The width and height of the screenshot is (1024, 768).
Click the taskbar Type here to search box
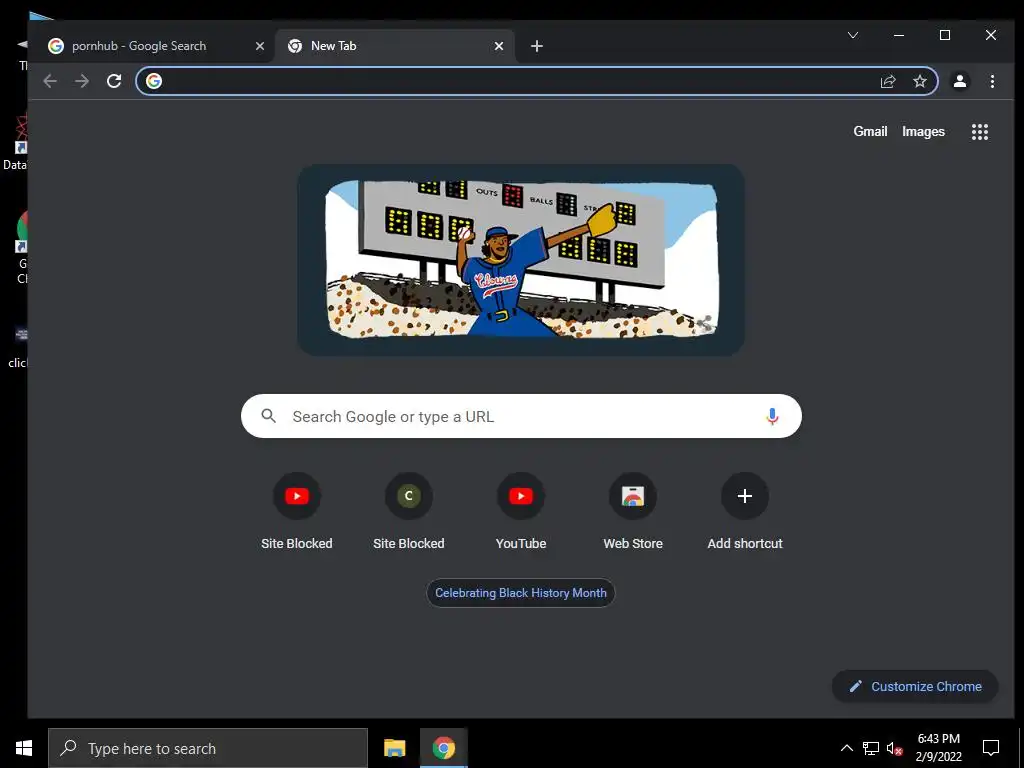[x=208, y=748]
